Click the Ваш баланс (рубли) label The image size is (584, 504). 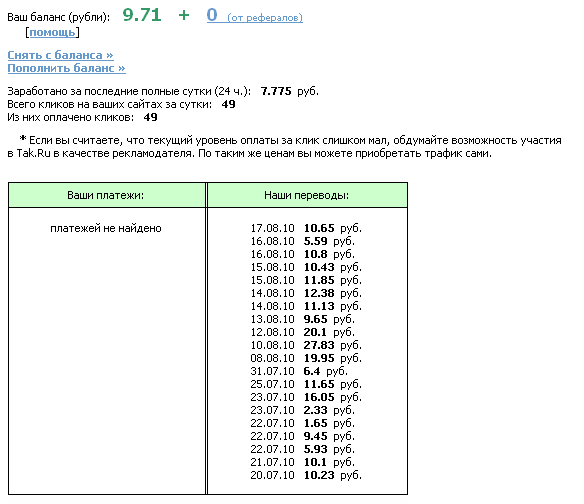tap(58, 17)
